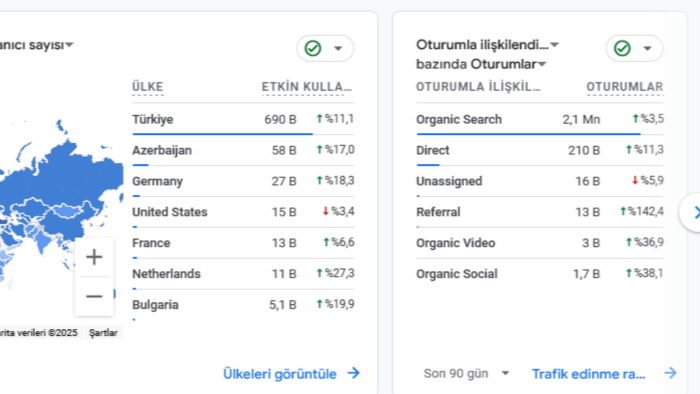Image resolution: width=700 pixels, height=394 pixels.
Task: Click the green checkmark status icon in sessions card
Action: point(622,48)
